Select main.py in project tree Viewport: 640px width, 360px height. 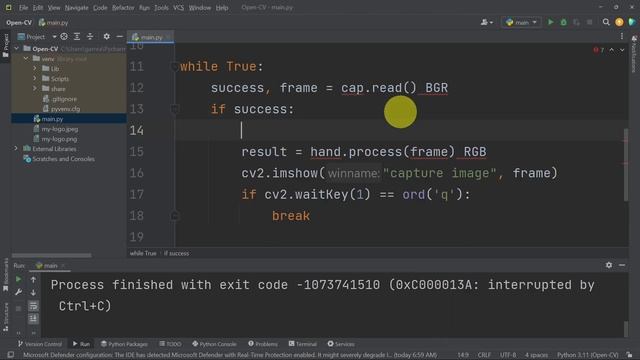(52, 119)
